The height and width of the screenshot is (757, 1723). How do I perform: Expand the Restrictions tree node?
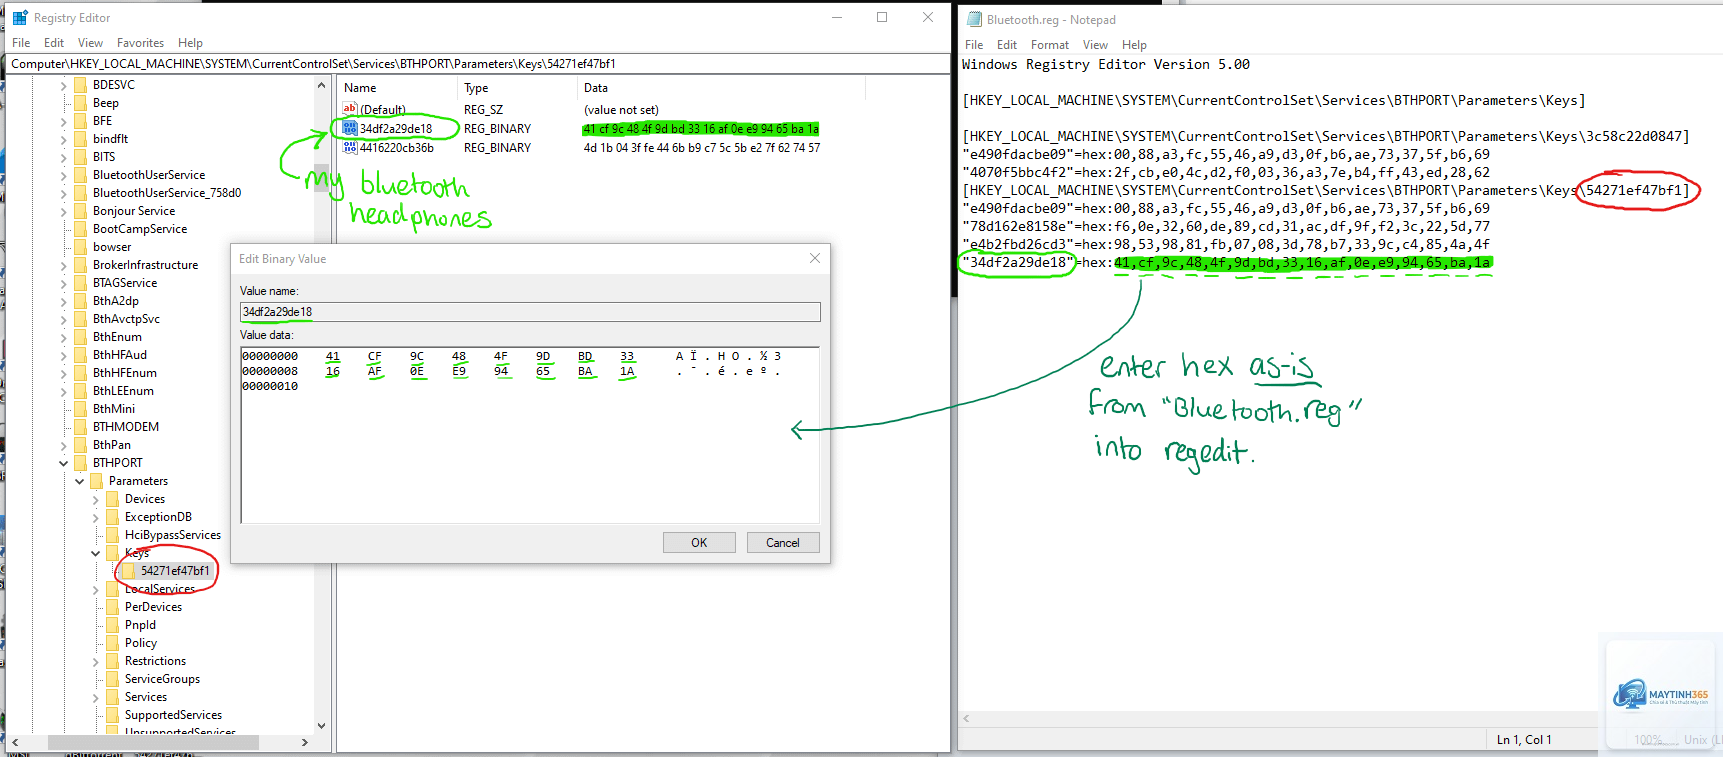95,661
